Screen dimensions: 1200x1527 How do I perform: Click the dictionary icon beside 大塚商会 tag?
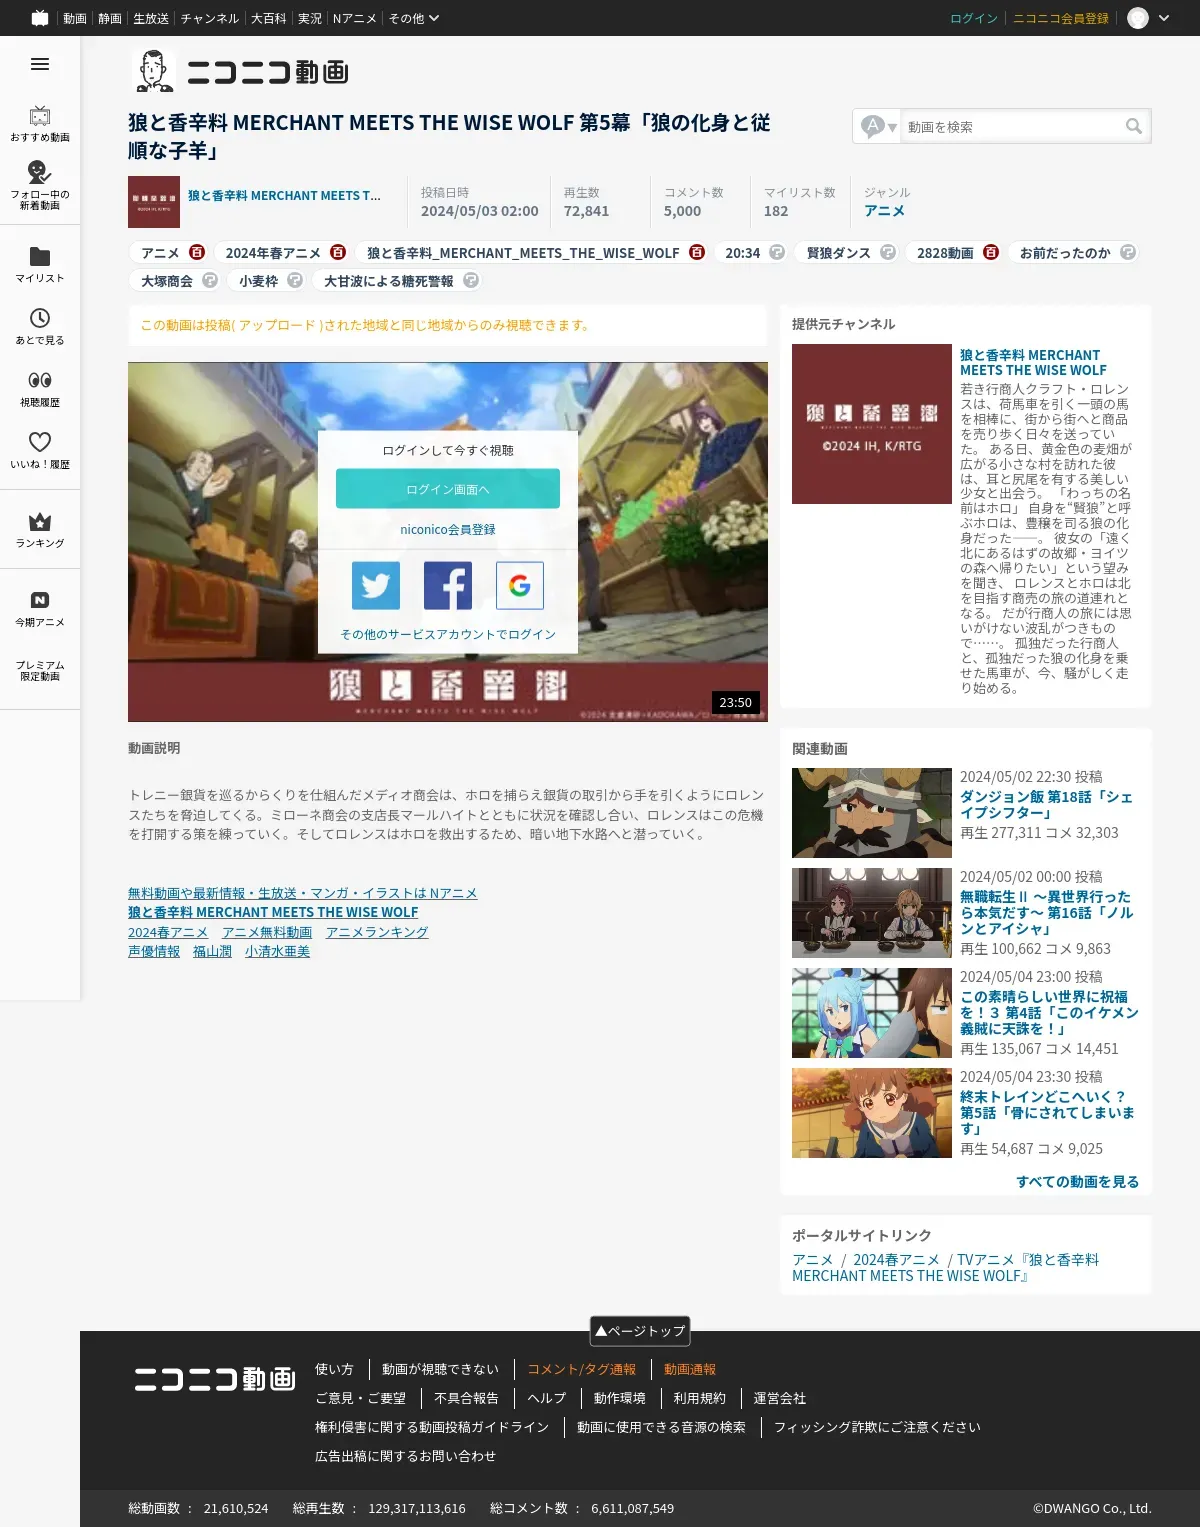pyautogui.click(x=210, y=280)
